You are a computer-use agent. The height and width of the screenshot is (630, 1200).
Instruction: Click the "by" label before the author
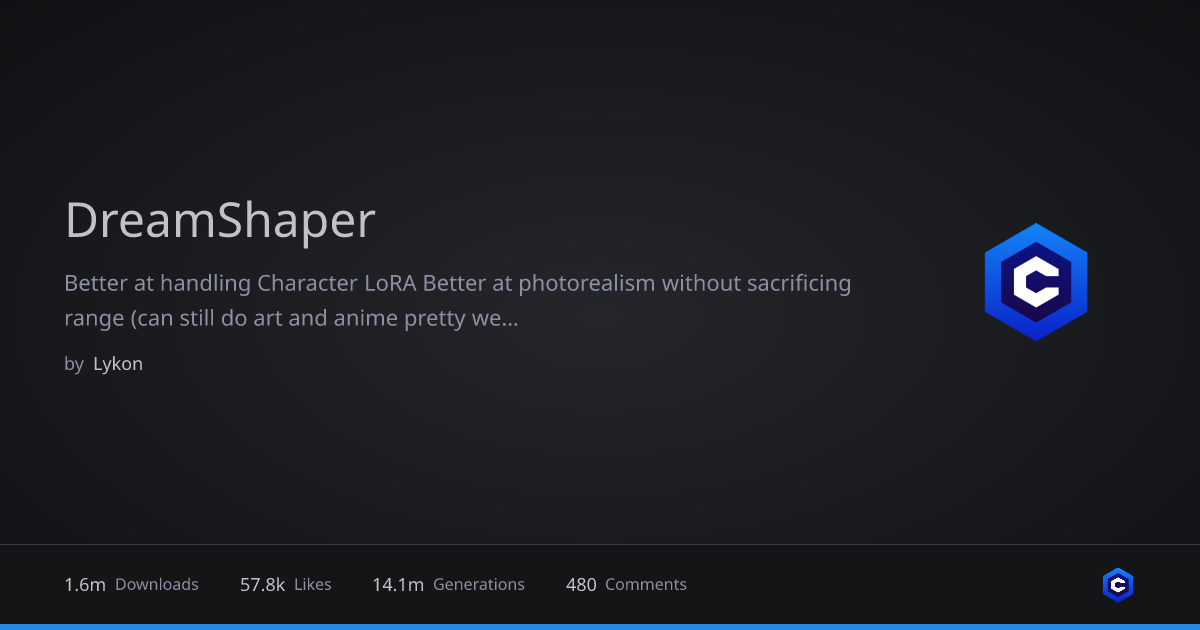click(x=74, y=365)
